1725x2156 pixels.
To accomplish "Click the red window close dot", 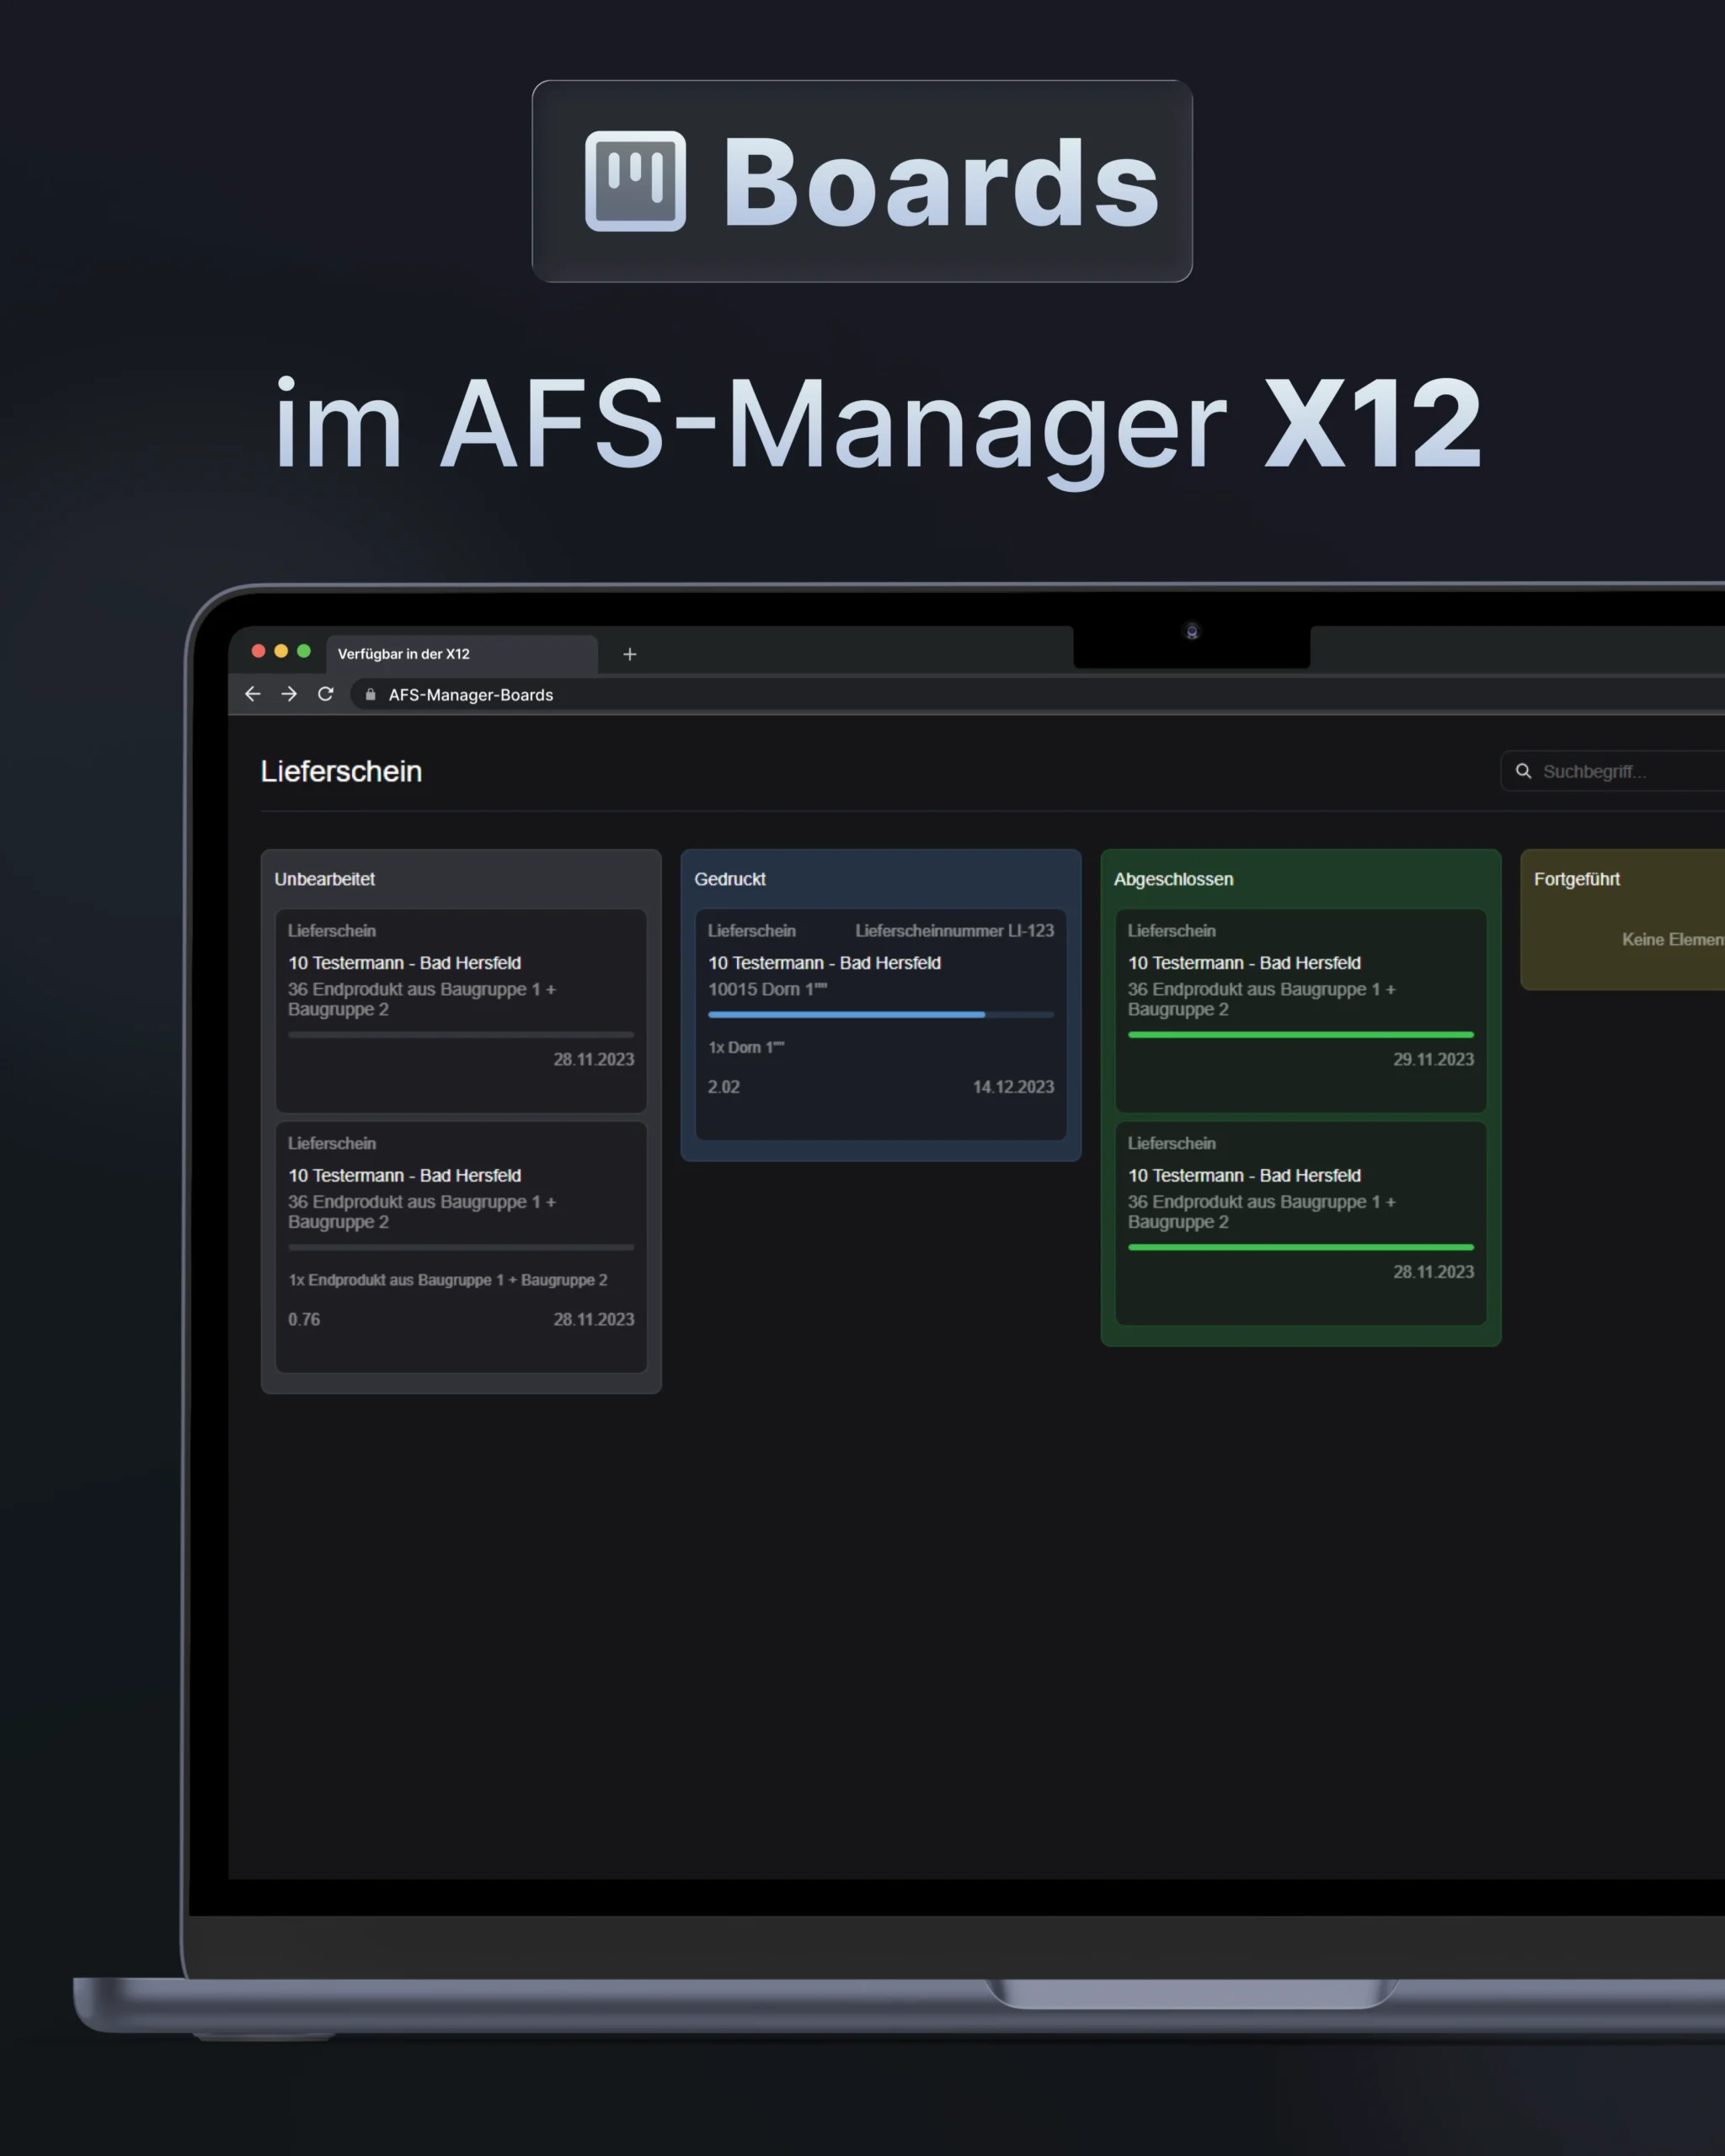I will coord(258,651).
